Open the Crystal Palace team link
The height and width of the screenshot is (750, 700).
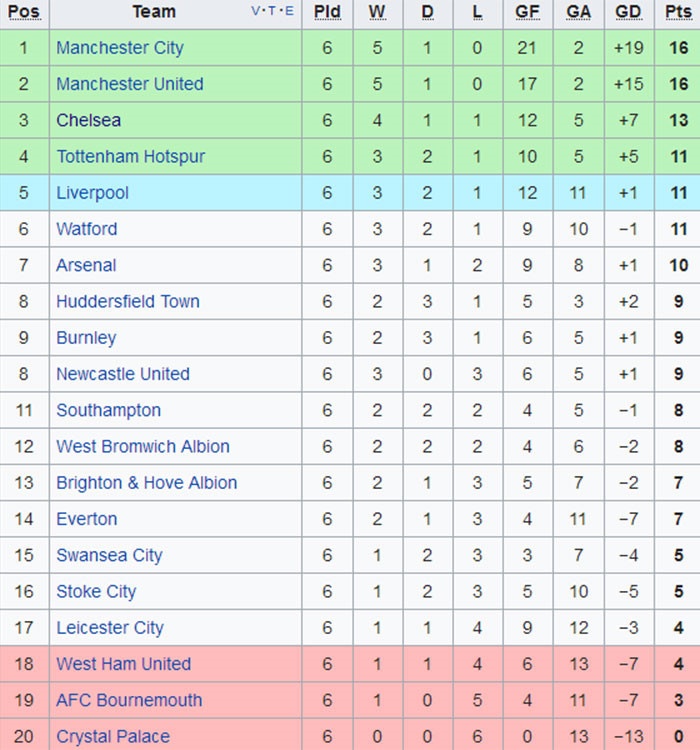pos(113,737)
